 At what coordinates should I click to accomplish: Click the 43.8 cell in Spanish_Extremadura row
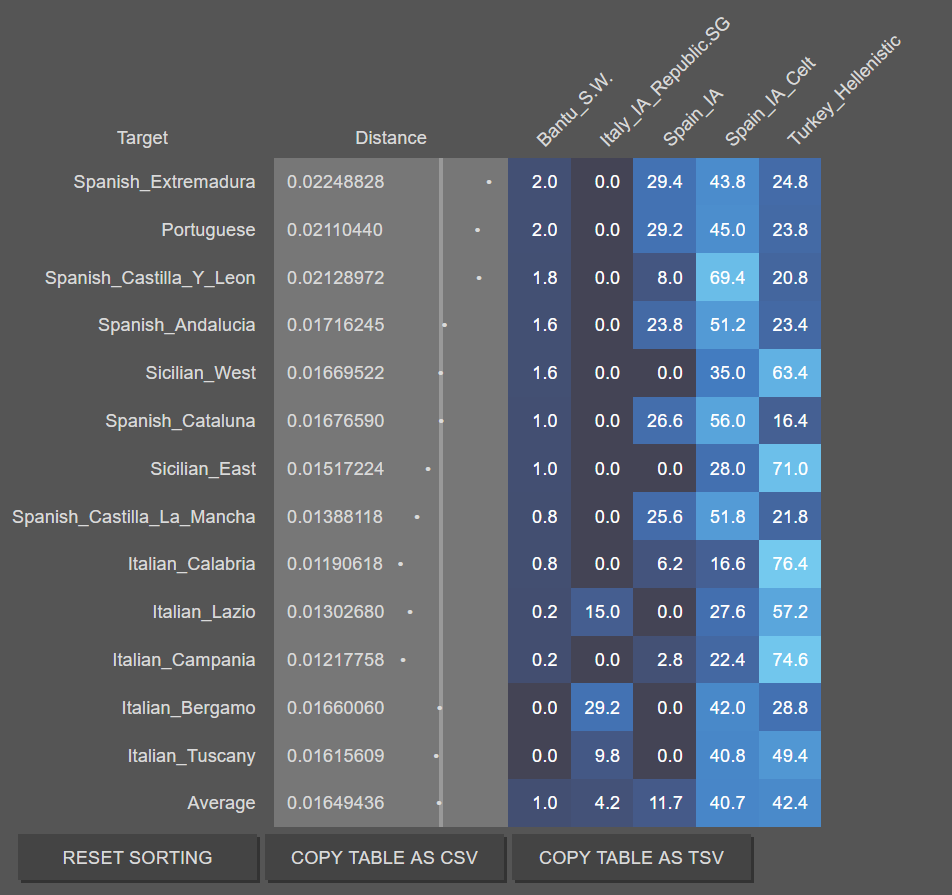(x=727, y=182)
